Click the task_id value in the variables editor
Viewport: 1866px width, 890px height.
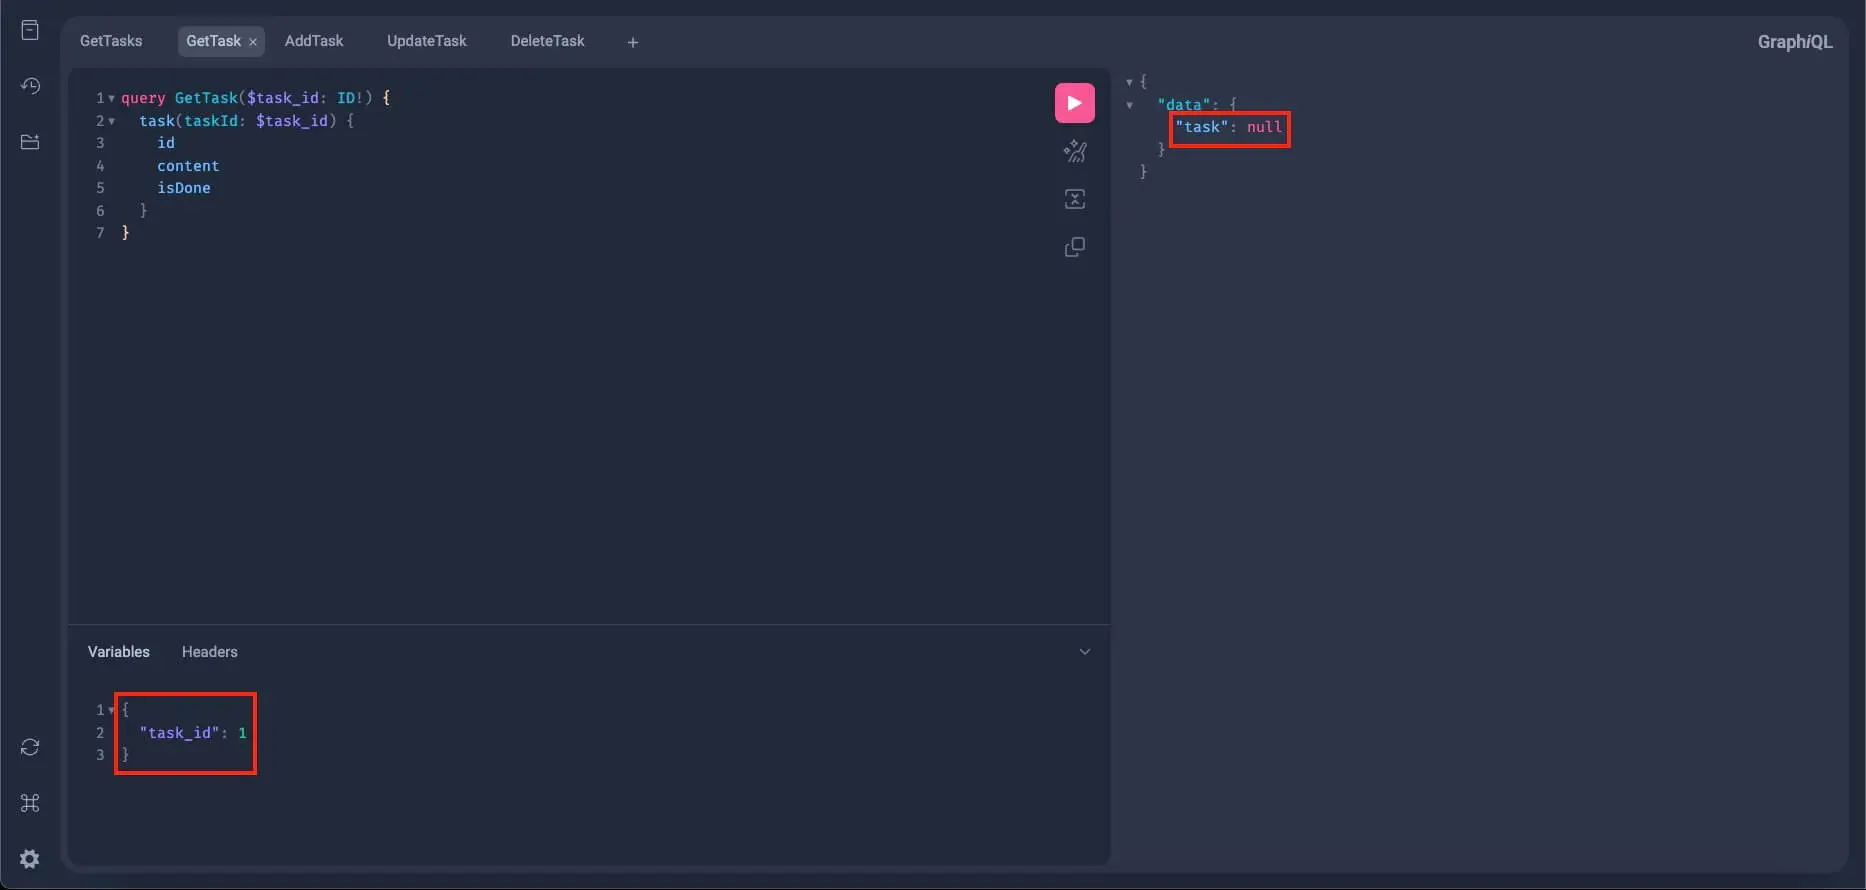(x=242, y=733)
